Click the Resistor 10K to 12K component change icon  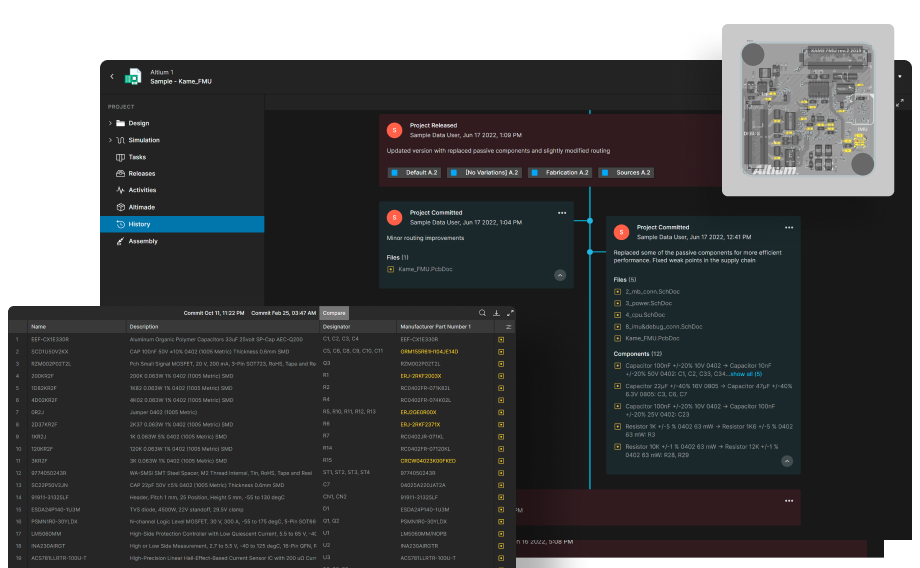[617, 447]
